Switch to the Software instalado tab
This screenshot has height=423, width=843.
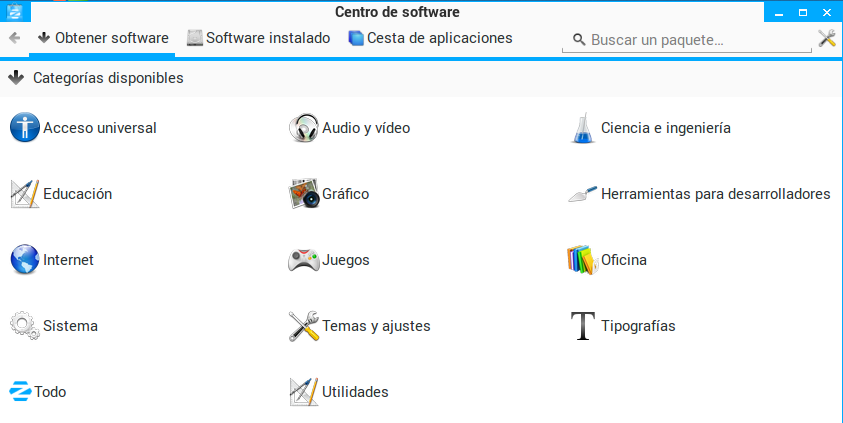258,38
